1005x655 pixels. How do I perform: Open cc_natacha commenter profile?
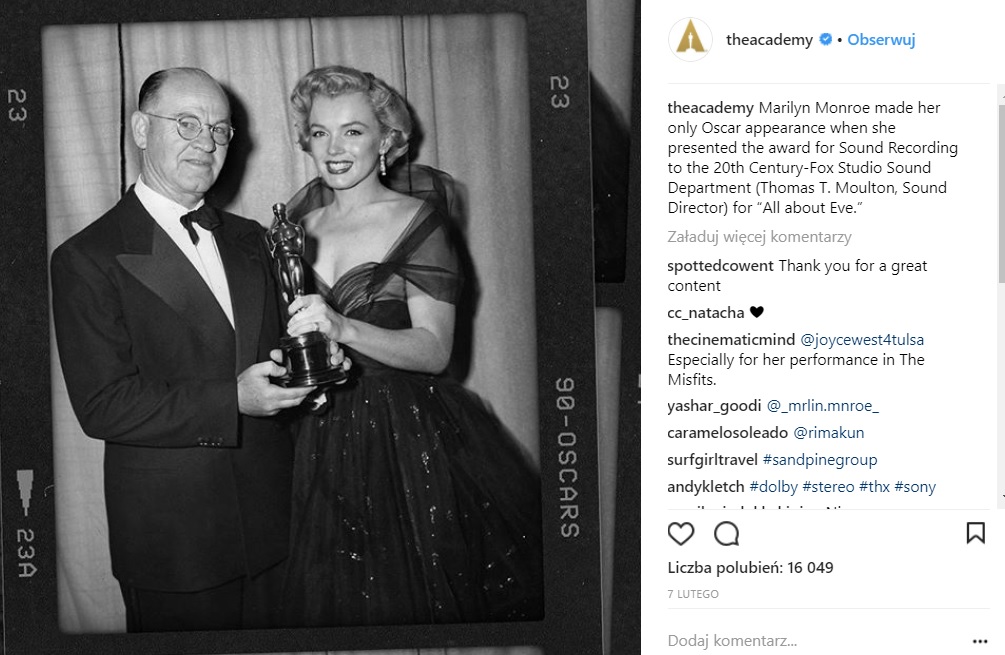pos(706,313)
